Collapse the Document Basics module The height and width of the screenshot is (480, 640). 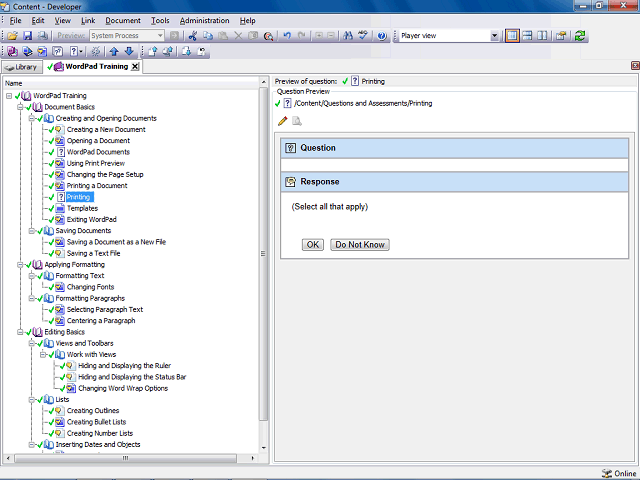20,107
